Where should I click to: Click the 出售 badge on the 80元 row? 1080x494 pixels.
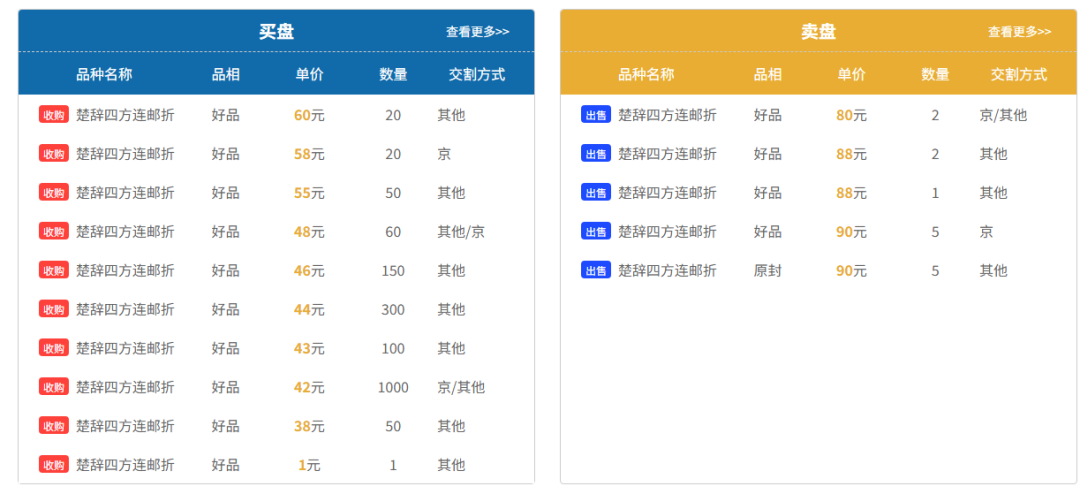pos(596,115)
